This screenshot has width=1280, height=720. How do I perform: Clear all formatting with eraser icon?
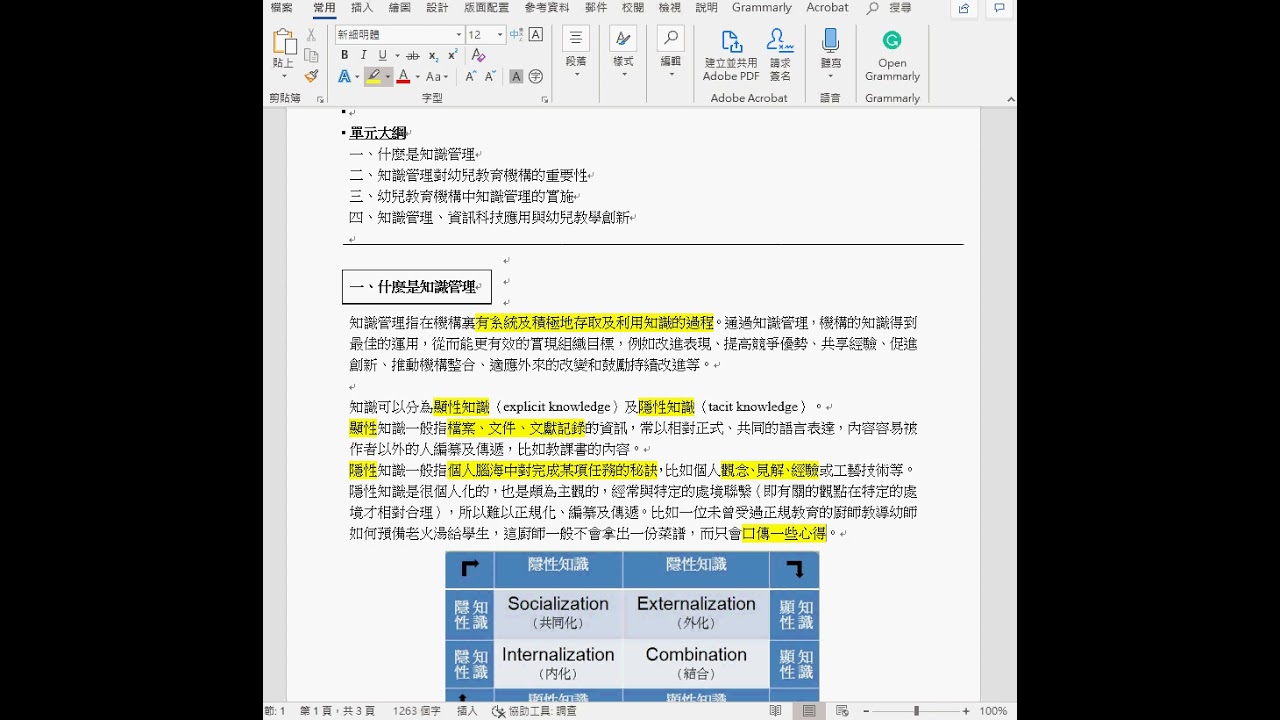click(478, 55)
